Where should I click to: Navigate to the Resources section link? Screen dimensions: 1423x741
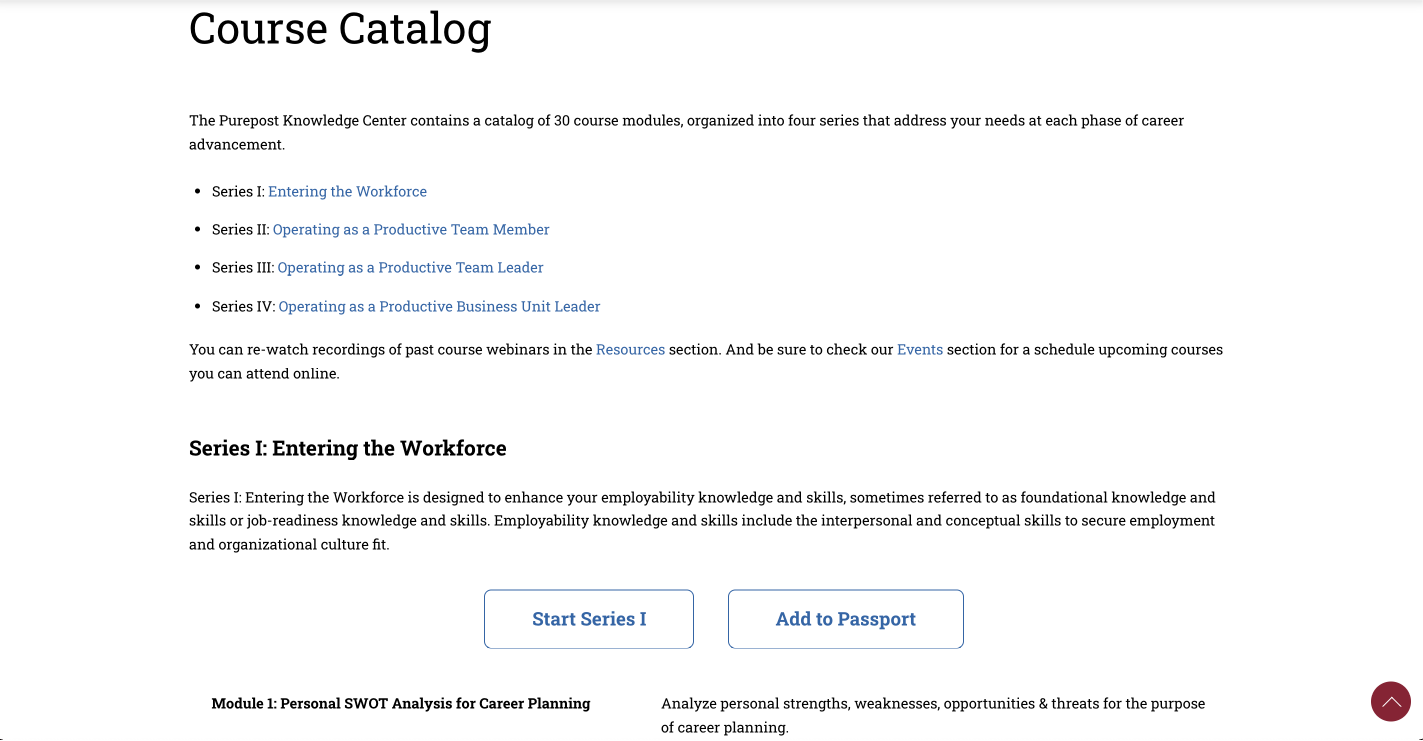(x=630, y=349)
